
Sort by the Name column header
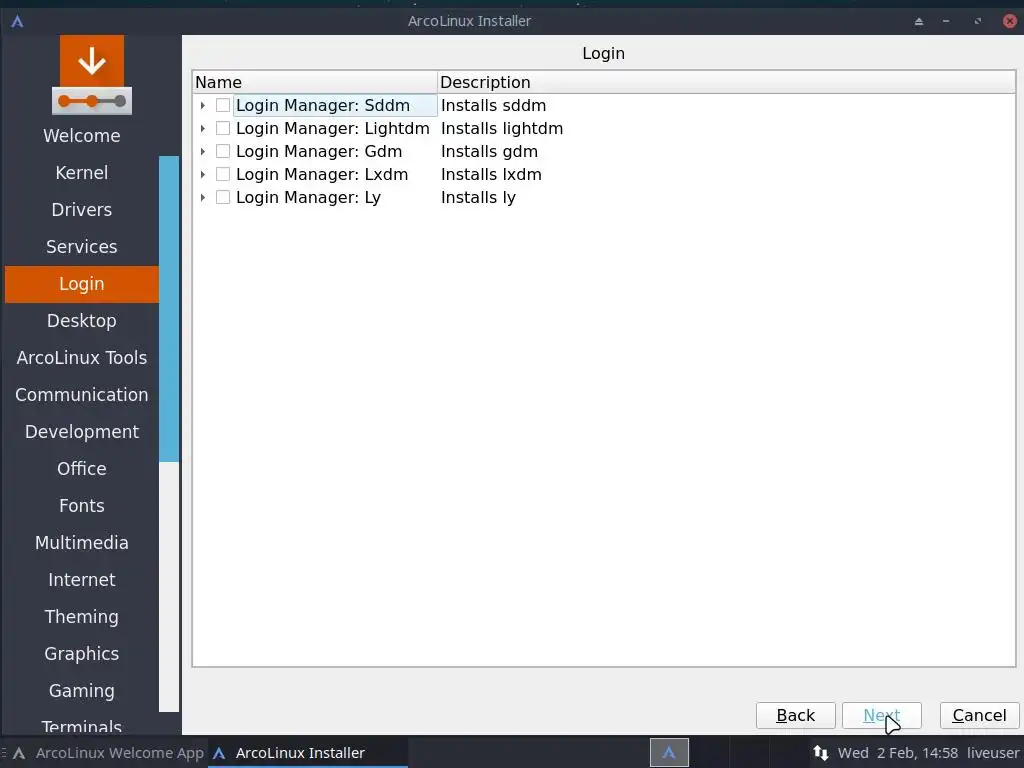pos(315,82)
